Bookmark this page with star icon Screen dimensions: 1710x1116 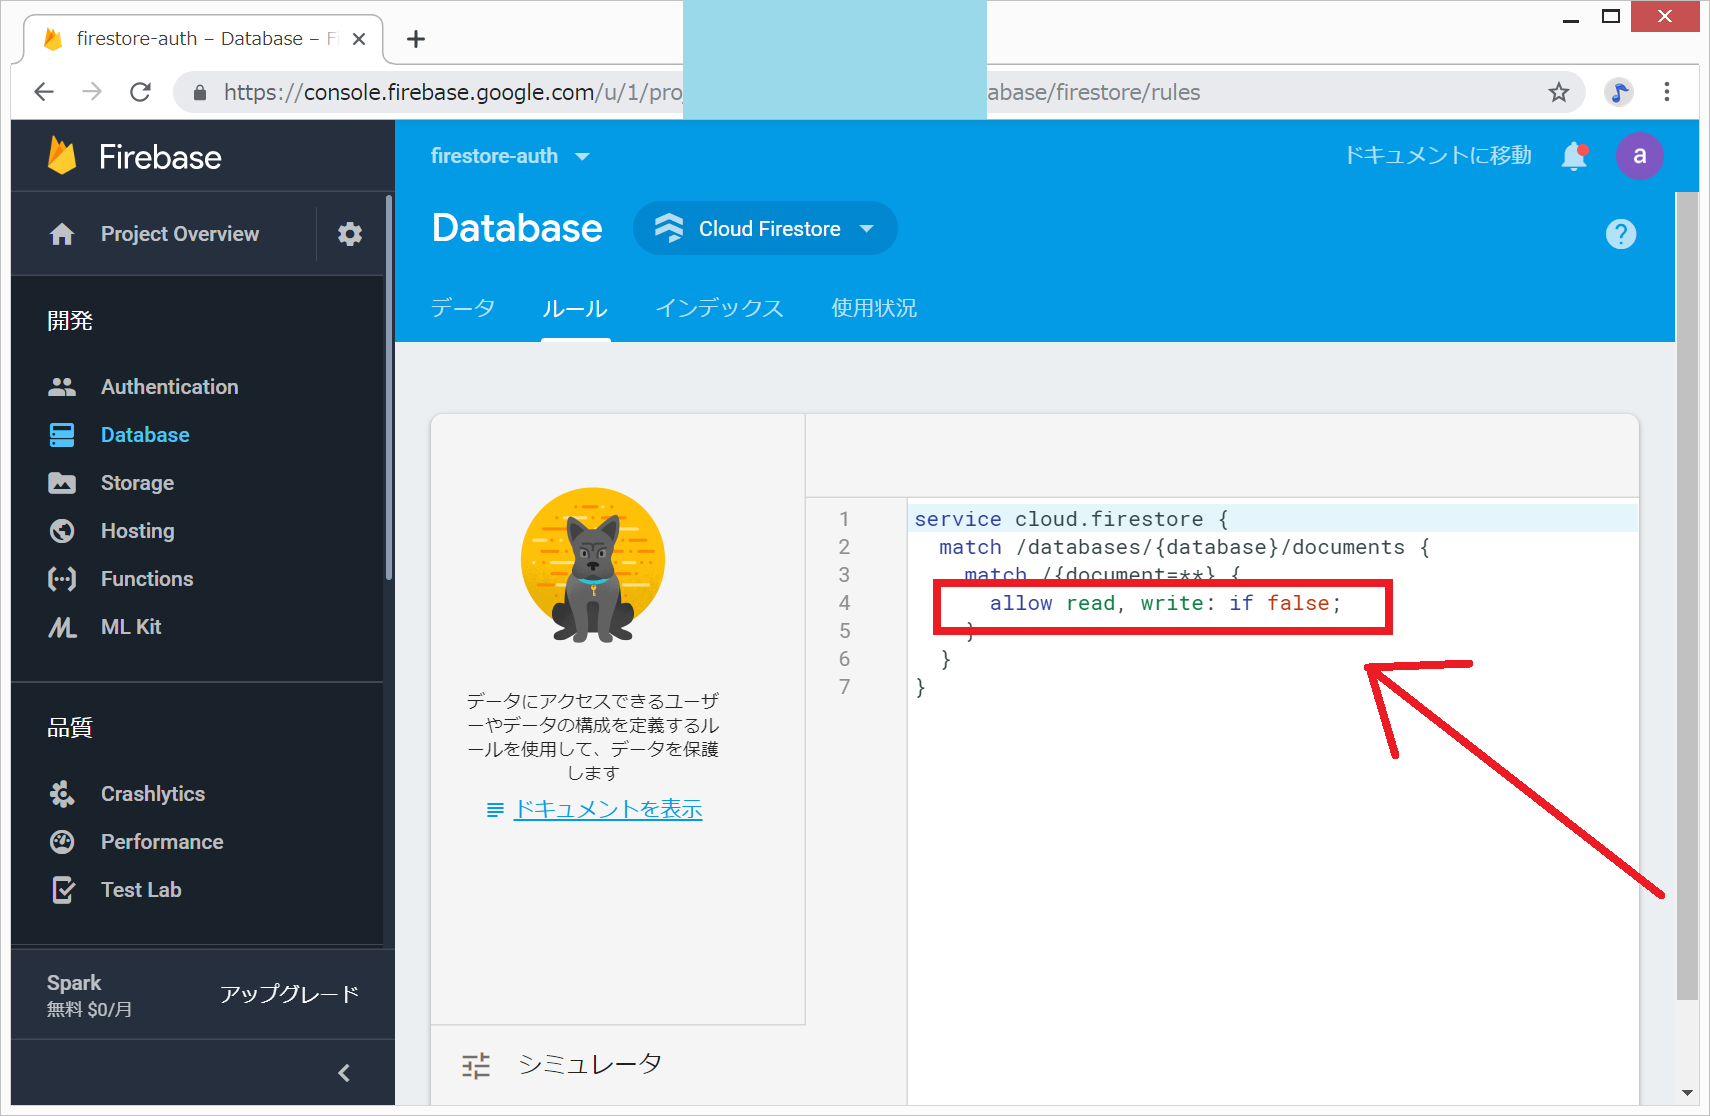1559,92
